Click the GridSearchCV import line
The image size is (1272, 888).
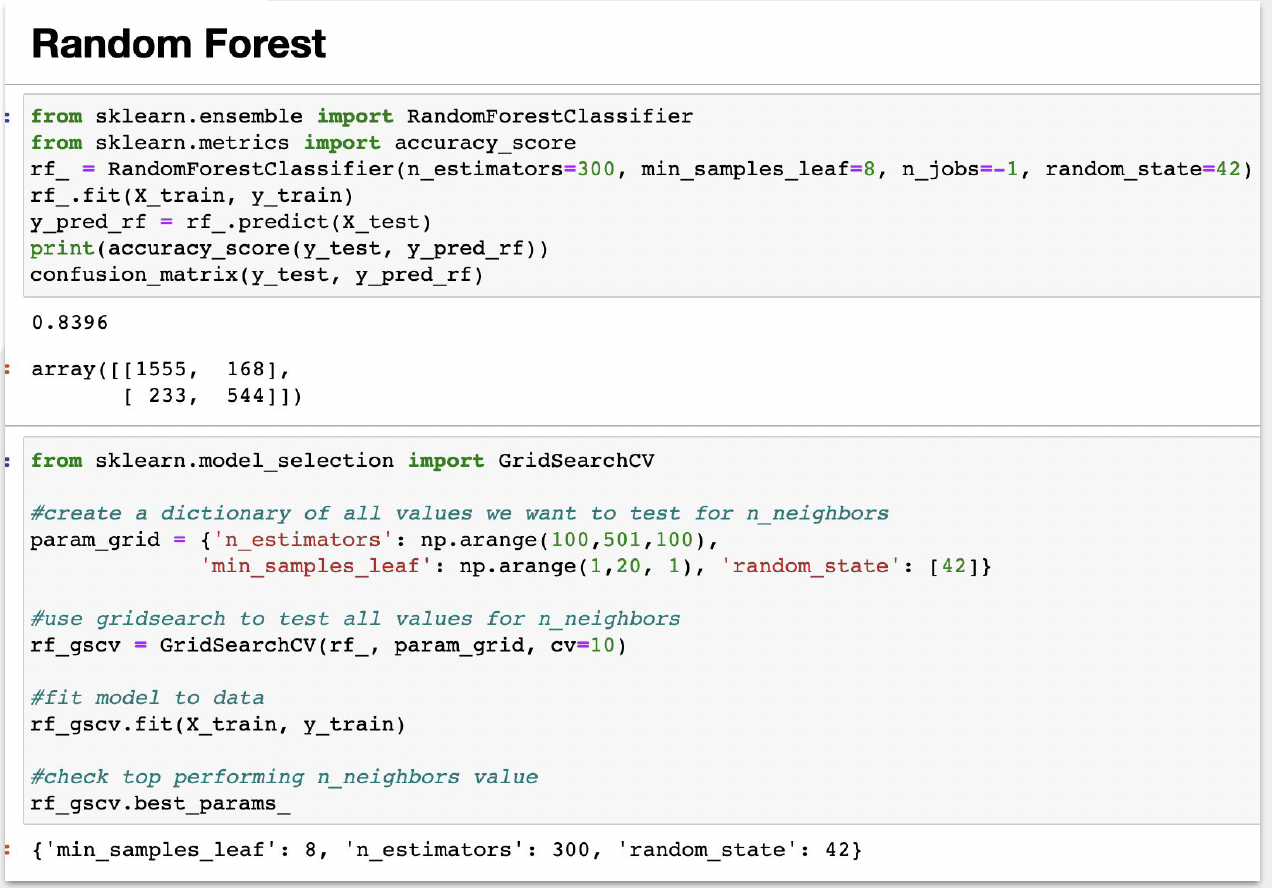[x=342, y=461]
